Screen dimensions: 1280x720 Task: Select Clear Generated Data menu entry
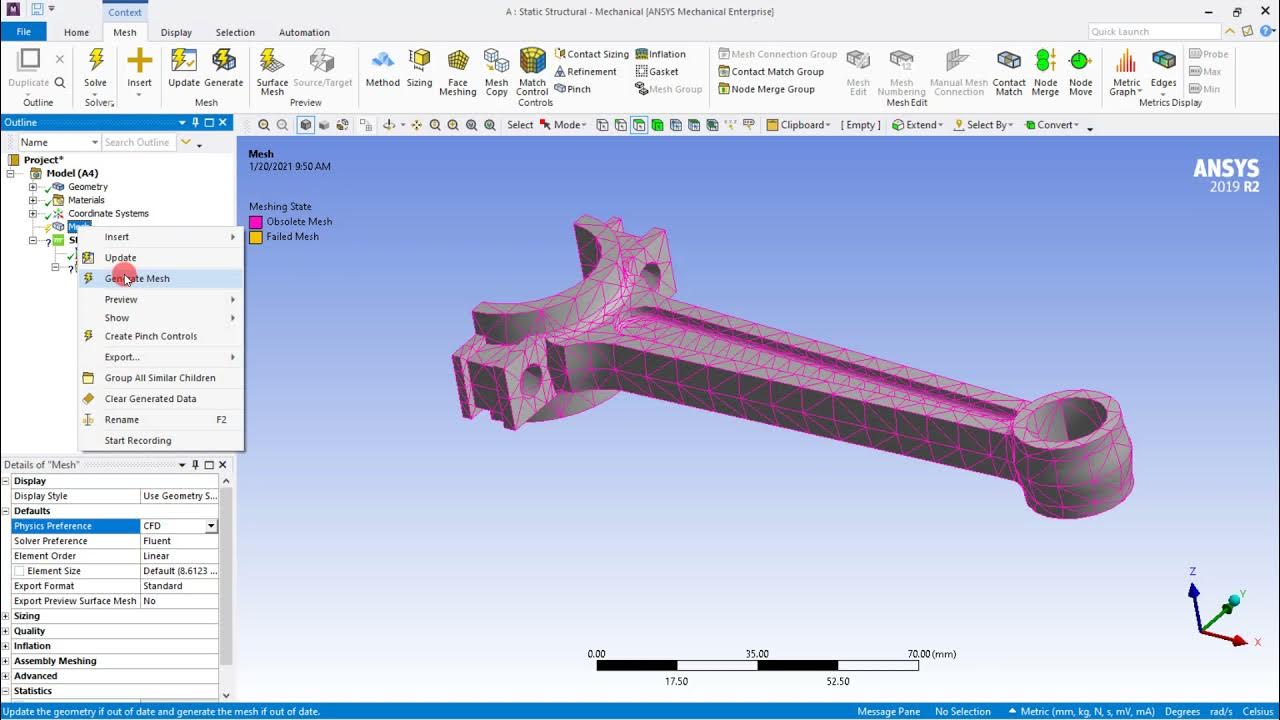point(160,399)
